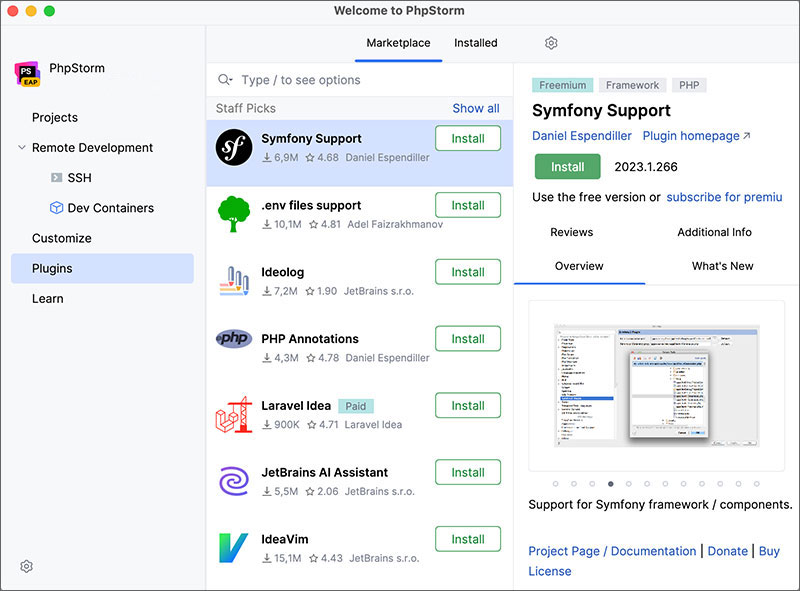
Task: Install the Ideolog plugin
Action: (x=468, y=272)
